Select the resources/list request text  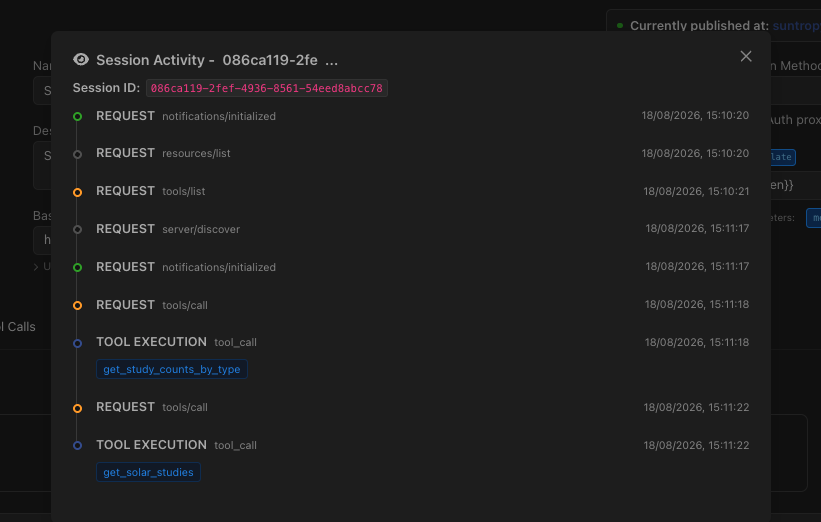coord(196,153)
